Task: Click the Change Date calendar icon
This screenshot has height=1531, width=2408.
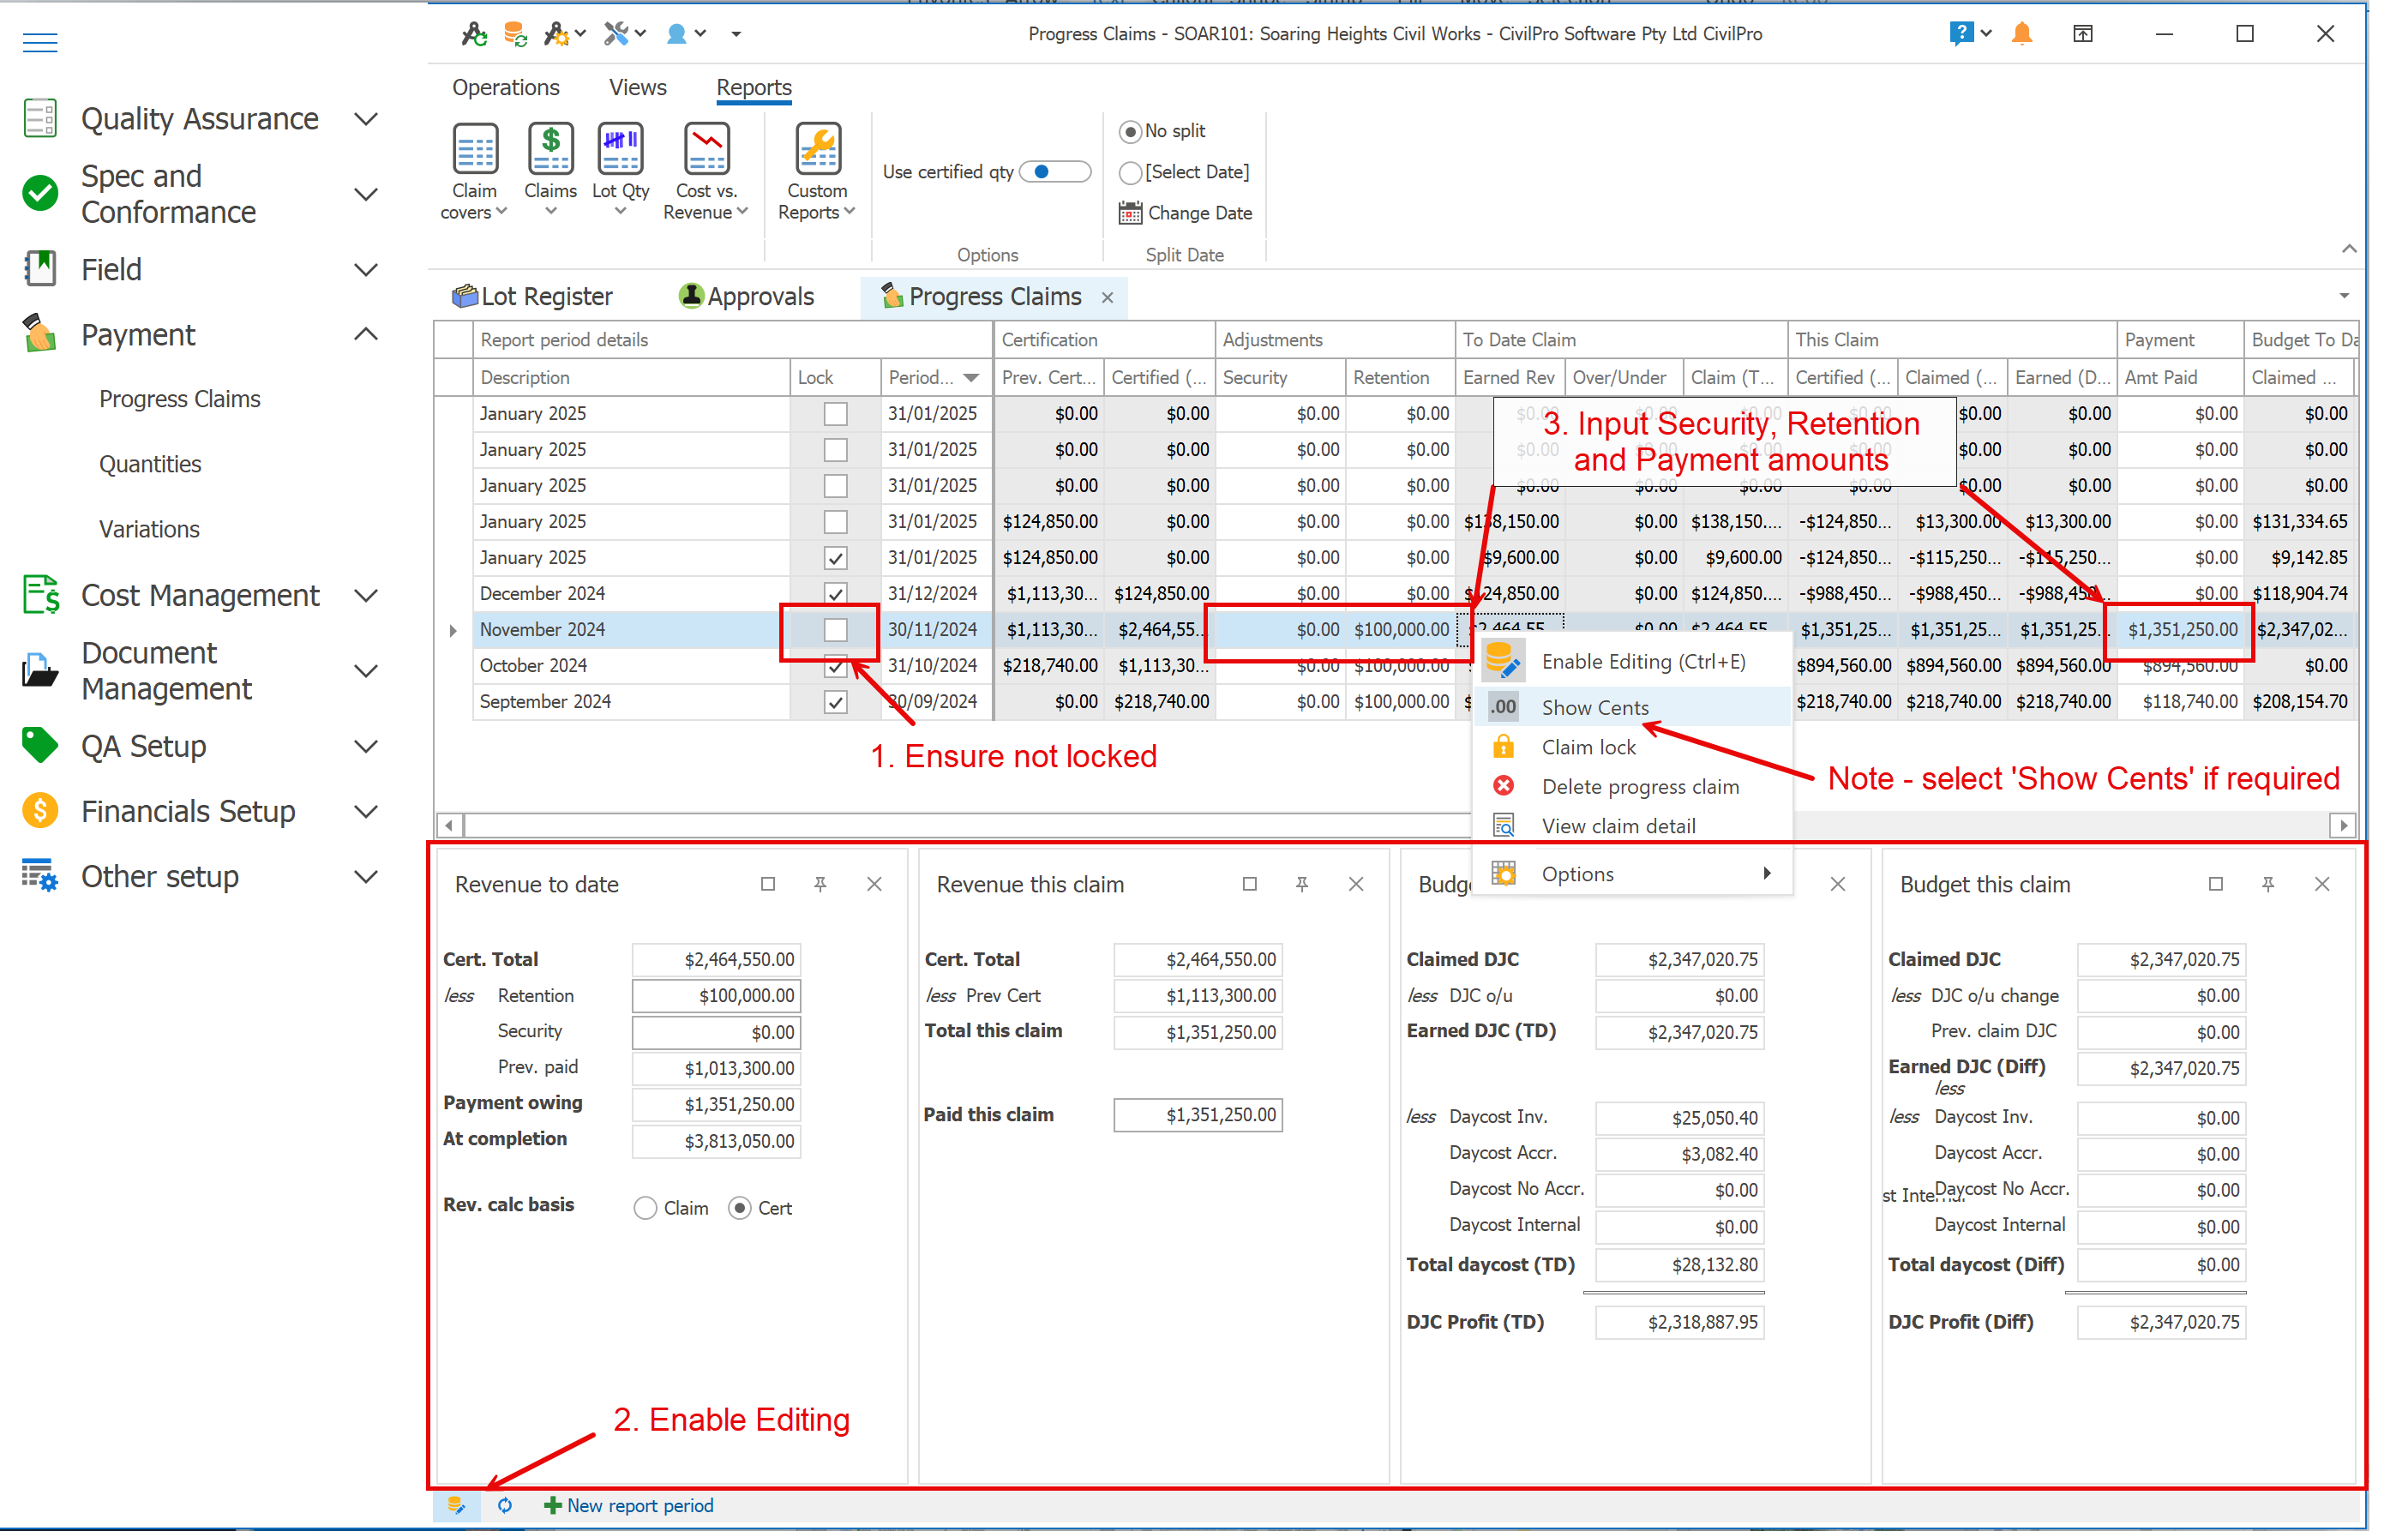Action: [1130, 213]
